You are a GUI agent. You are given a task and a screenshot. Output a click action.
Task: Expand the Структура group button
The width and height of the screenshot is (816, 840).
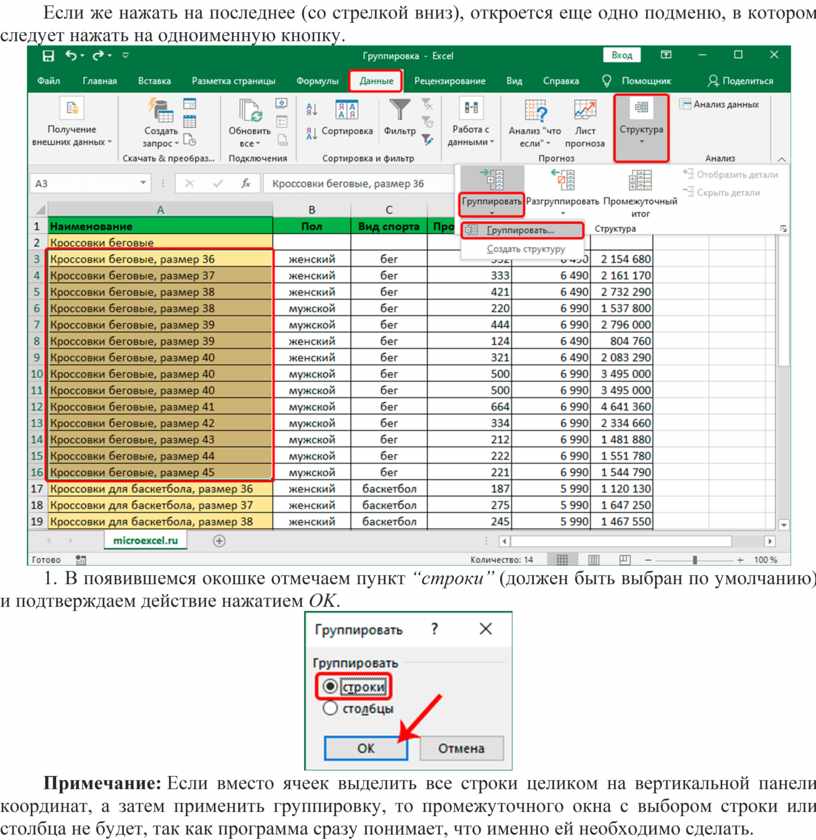(641, 128)
